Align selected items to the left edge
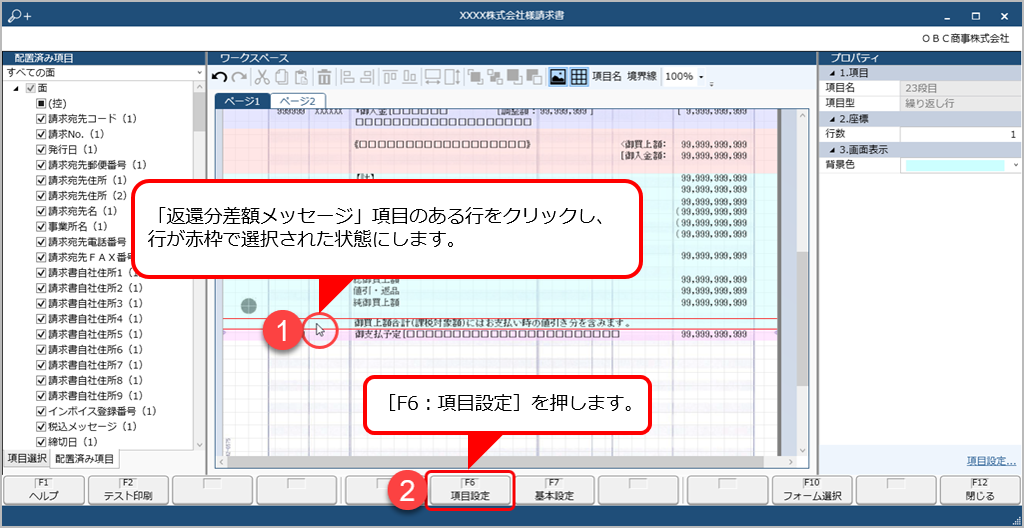This screenshot has height=528, width=1024. click(x=349, y=77)
